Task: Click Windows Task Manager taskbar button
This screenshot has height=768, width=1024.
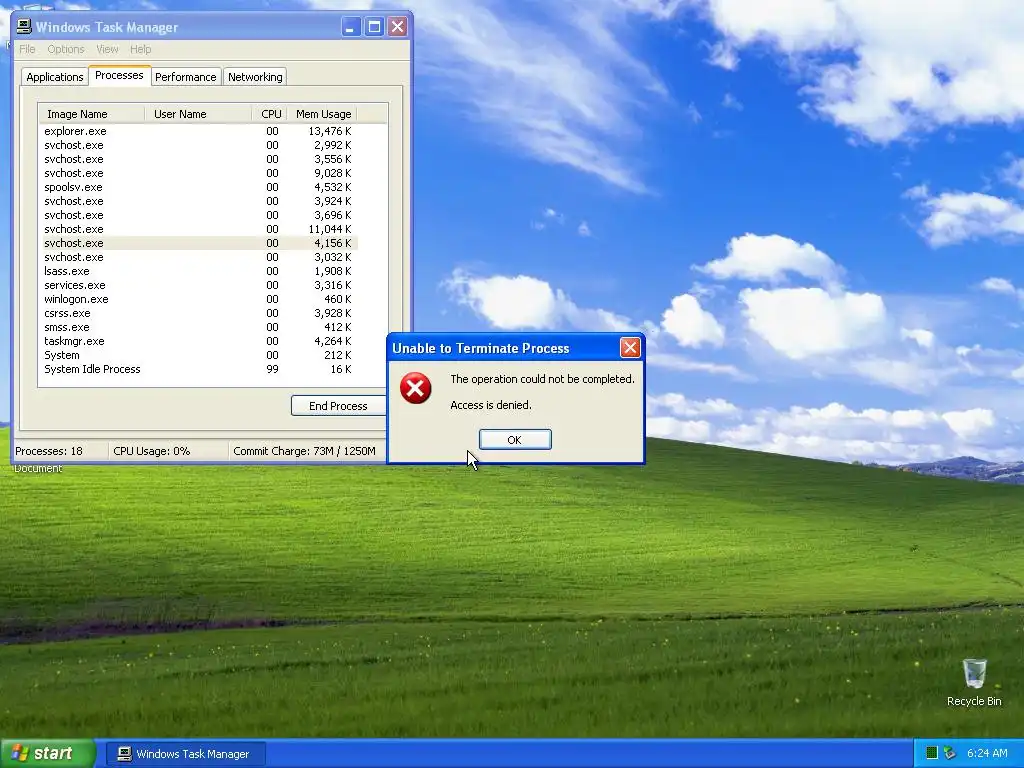Action: coord(185,754)
